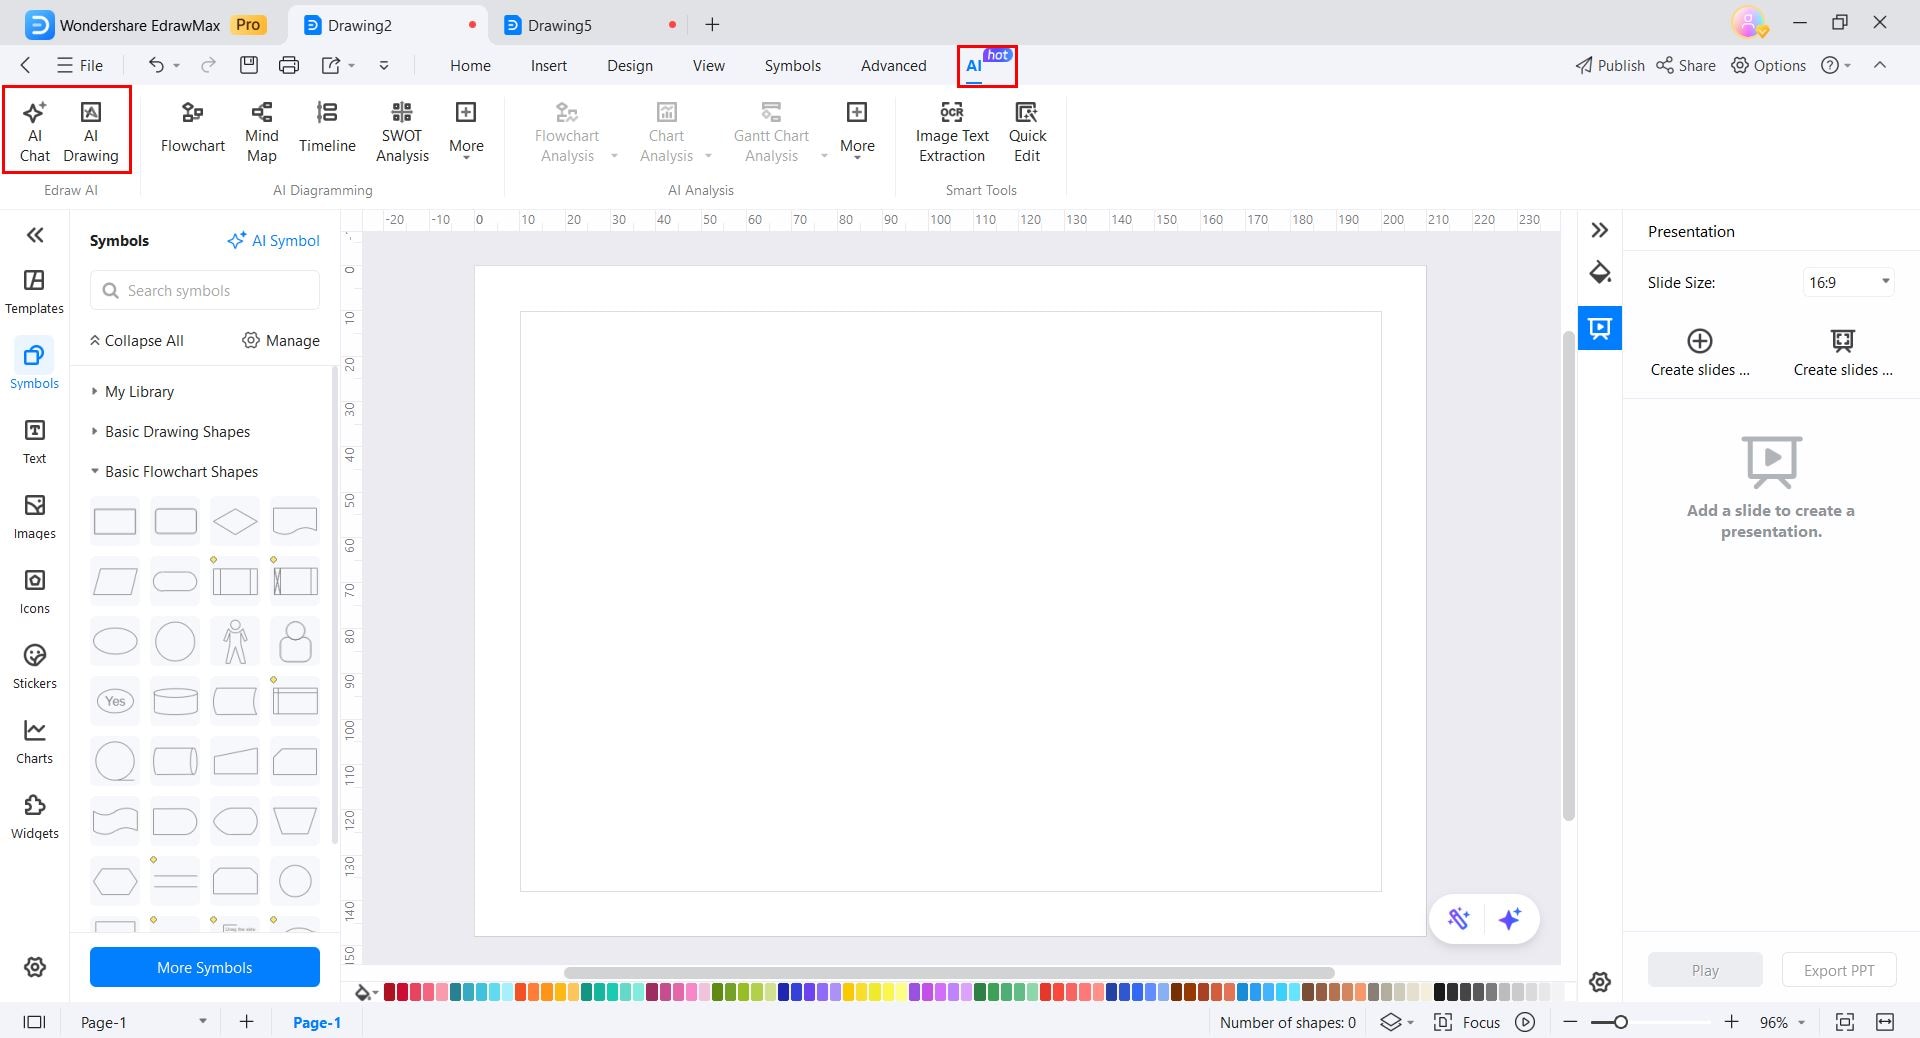Collapse the right Presentation panel

(1600, 230)
